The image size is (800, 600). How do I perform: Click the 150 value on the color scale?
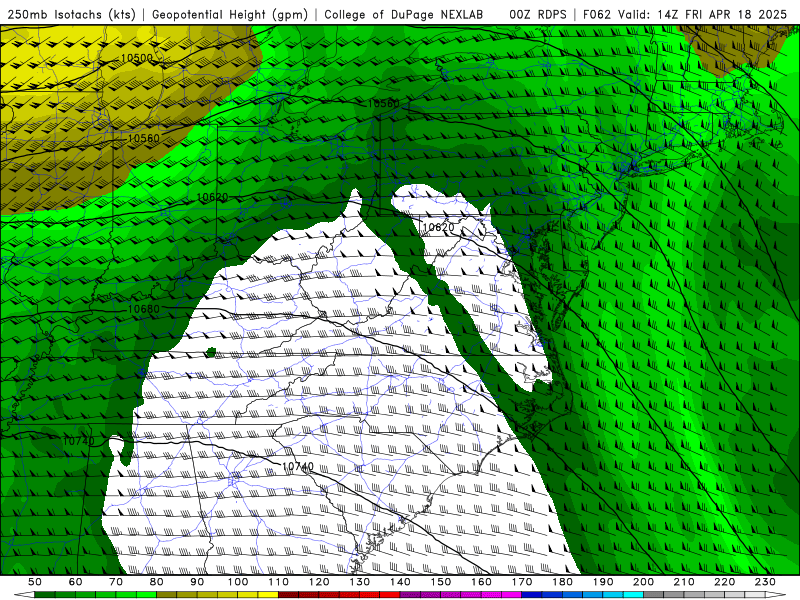coord(441,582)
